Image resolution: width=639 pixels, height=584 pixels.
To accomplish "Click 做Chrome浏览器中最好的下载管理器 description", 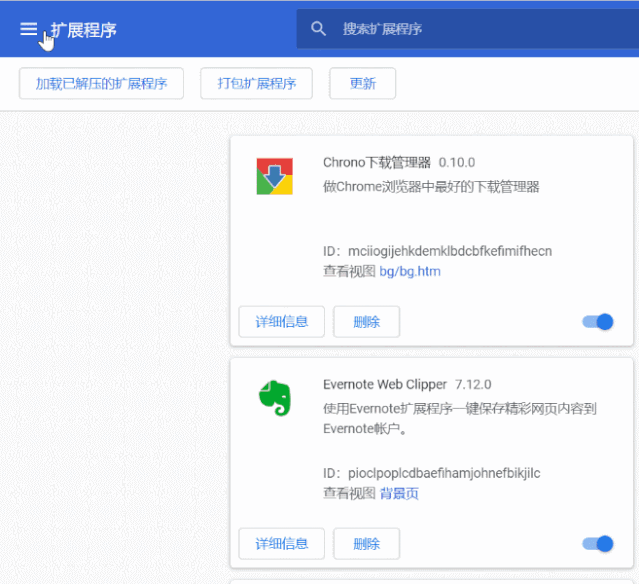I will (431, 187).
